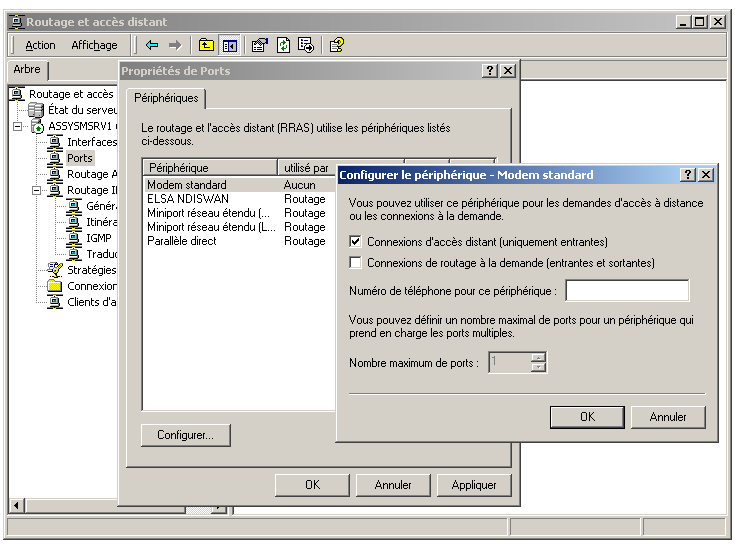Click Appliquer in Propriétés de Ports dialog
The width and height of the screenshot is (735, 551).
pos(474,485)
